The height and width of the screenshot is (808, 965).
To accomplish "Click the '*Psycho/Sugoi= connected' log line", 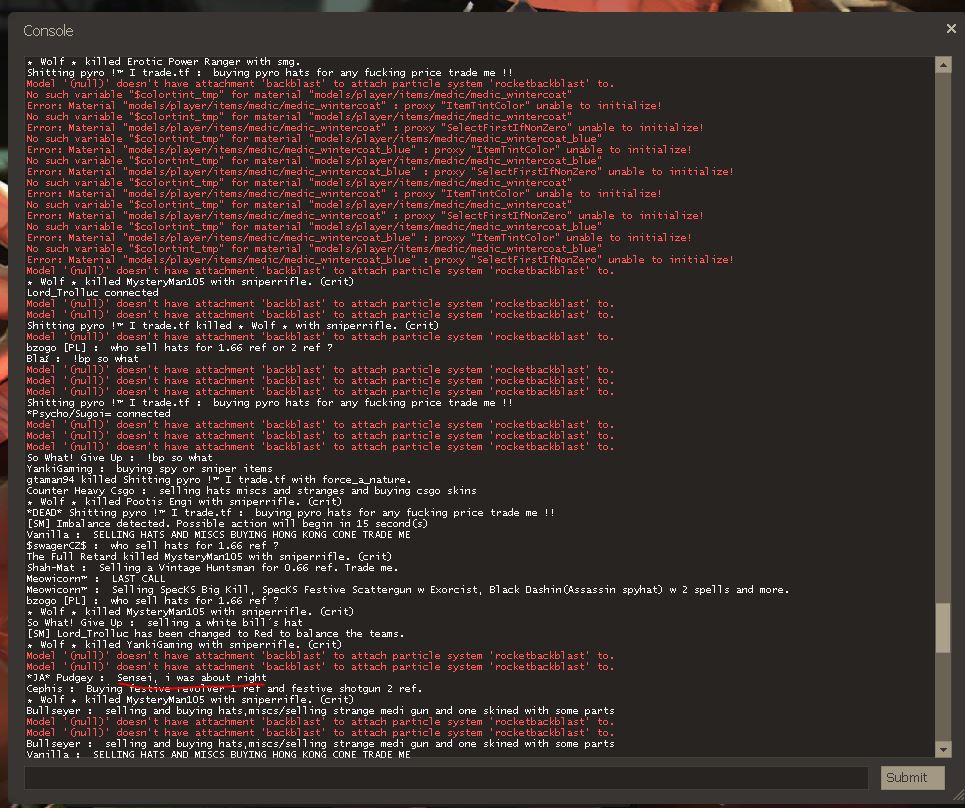I will 98,413.
